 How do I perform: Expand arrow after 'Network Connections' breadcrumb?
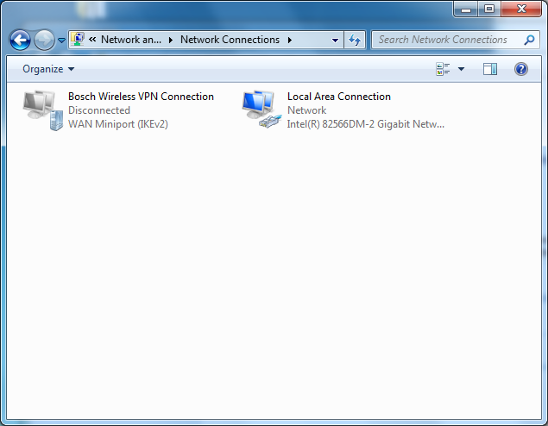coord(290,40)
